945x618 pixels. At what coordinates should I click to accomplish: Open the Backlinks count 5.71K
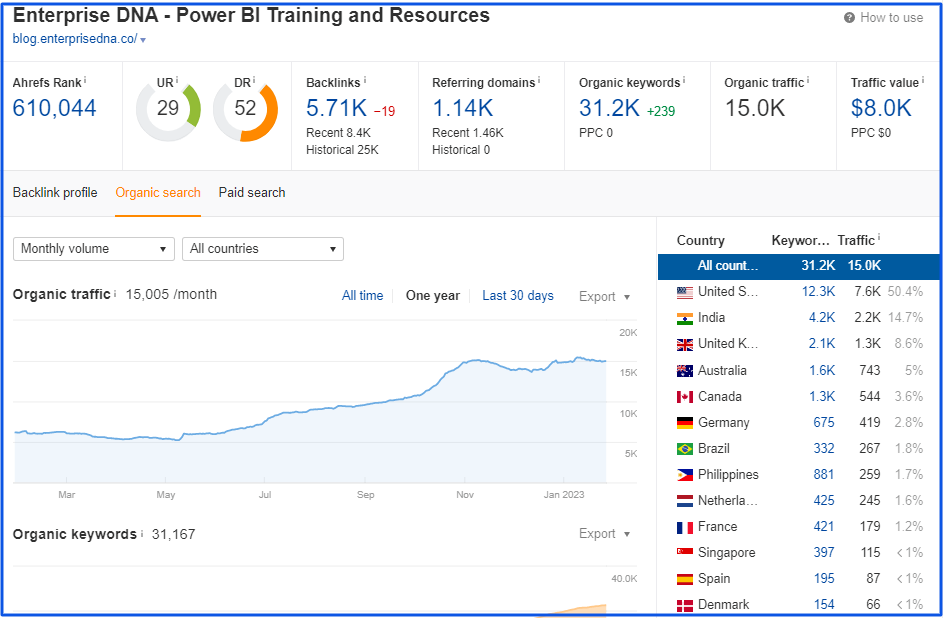click(336, 109)
